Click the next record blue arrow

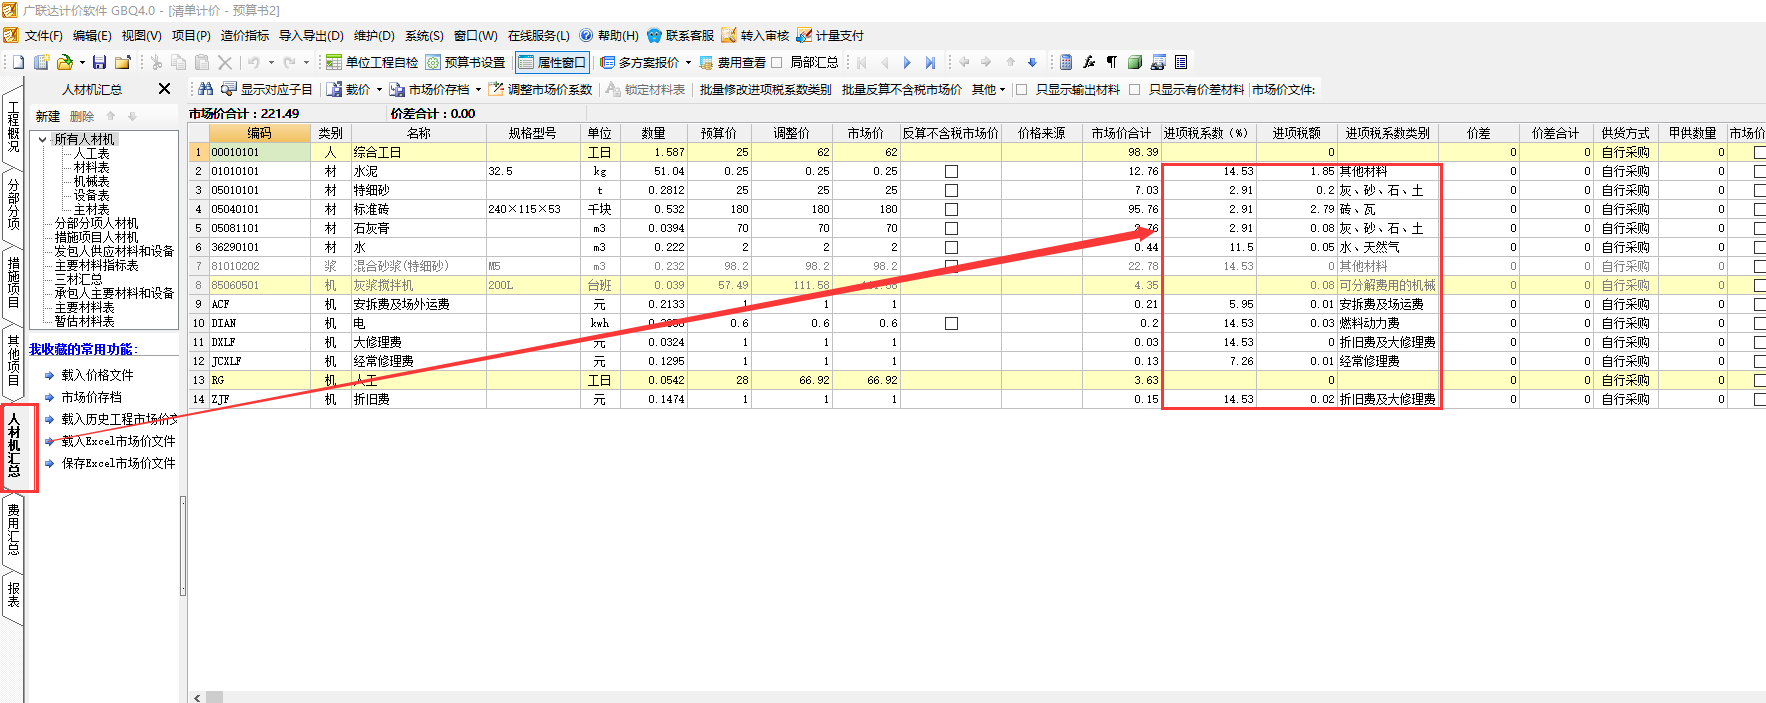tap(907, 62)
